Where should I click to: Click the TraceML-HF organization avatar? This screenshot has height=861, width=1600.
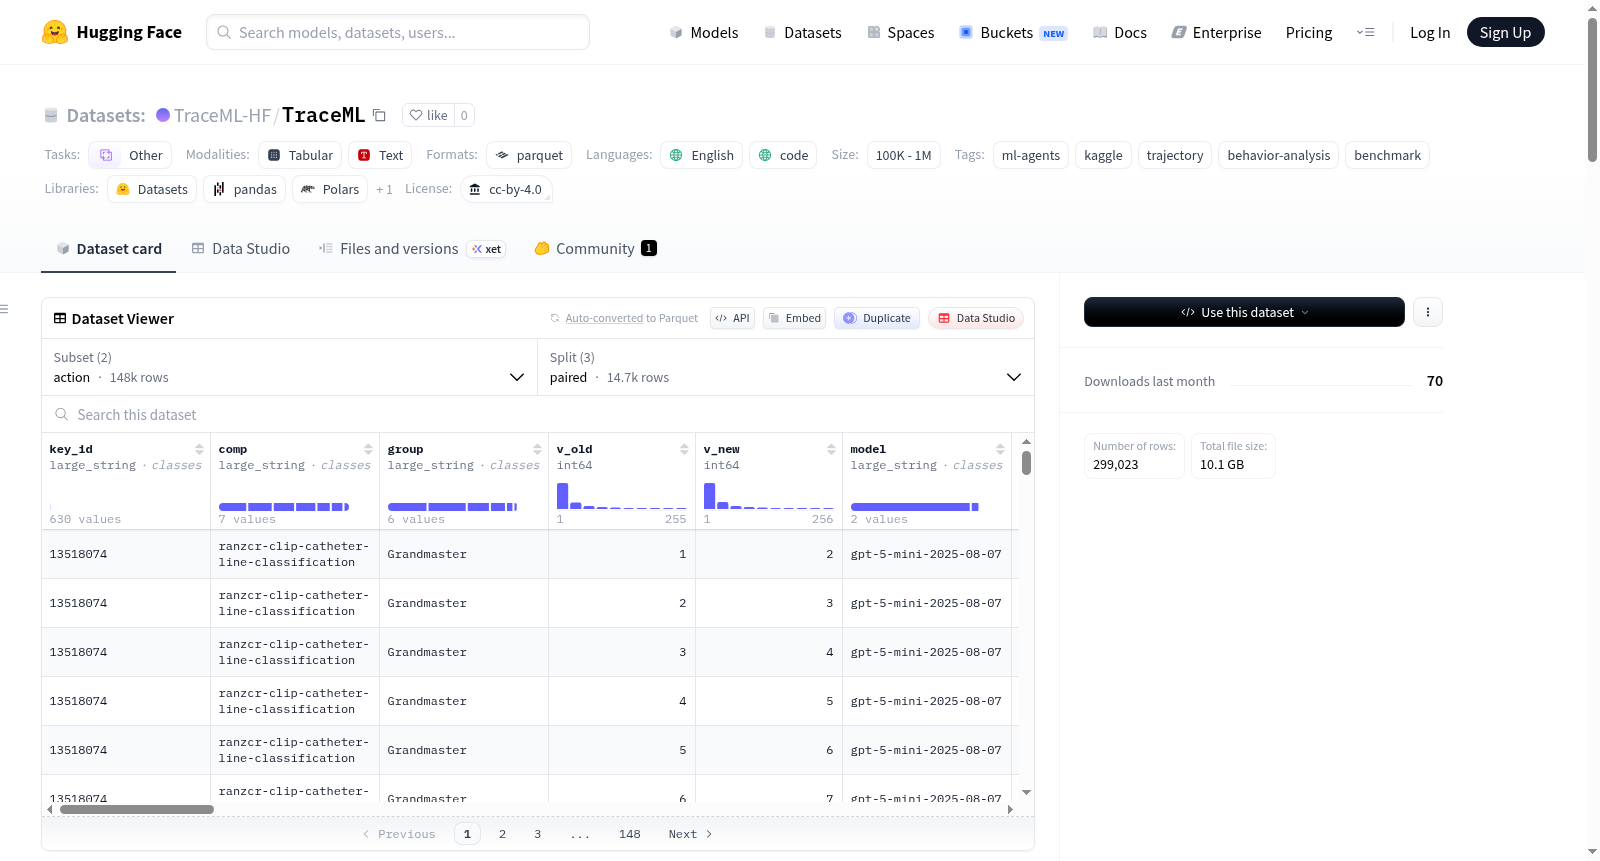163,115
